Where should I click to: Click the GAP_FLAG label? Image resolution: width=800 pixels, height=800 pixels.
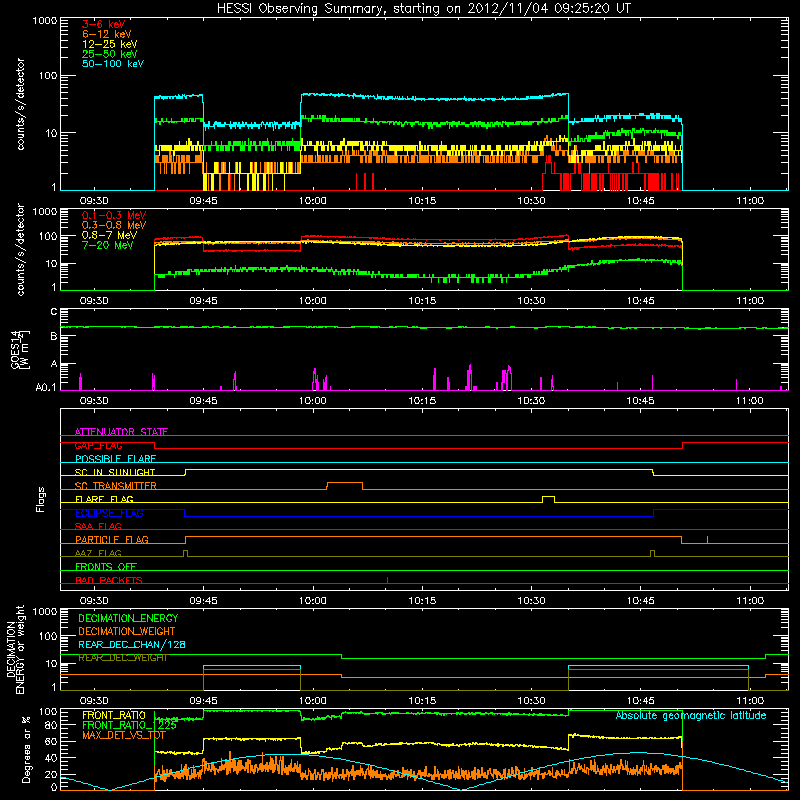[98, 445]
